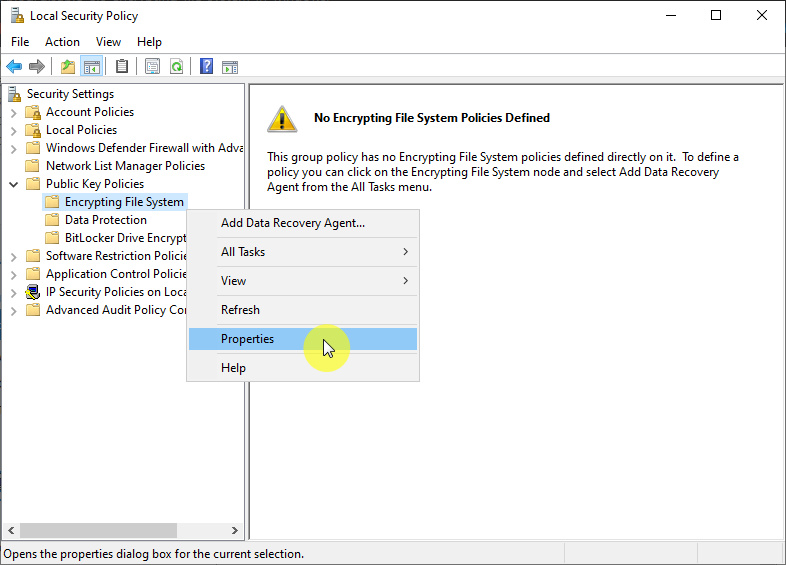Image resolution: width=786 pixels, height=565 pixels.
Task: Click the green Refresh toolbar icon
Action: [x=176, y=67]
